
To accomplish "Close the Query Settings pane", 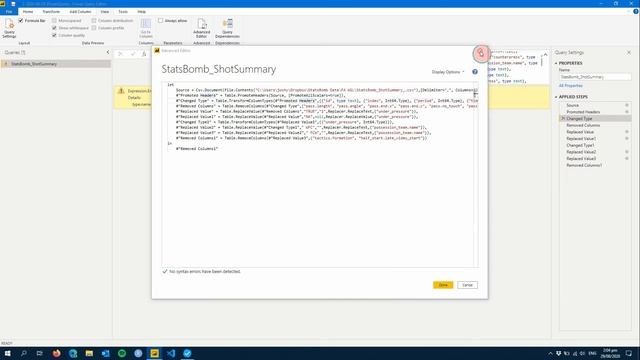I will (629, 53).
